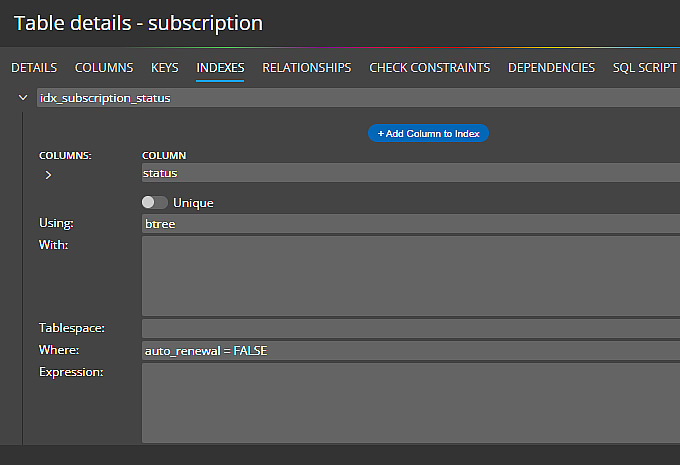
Task: Switch to the DETAILS tab
Action: [x=34, y=68]
